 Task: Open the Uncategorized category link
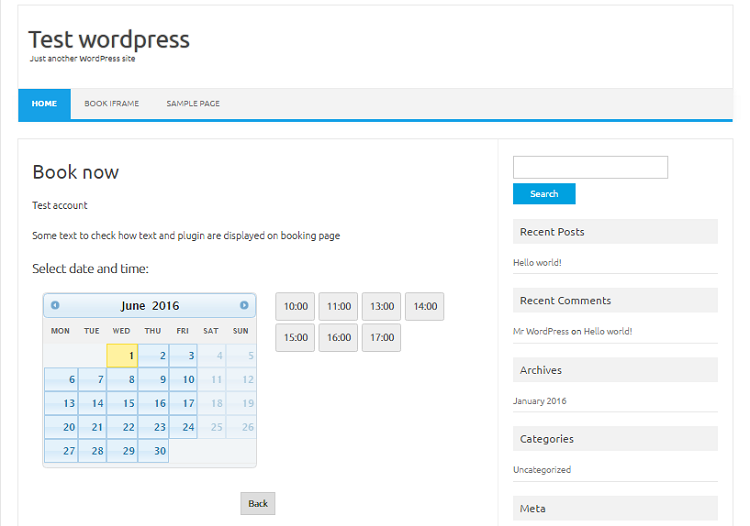click(x=542, y=470)
